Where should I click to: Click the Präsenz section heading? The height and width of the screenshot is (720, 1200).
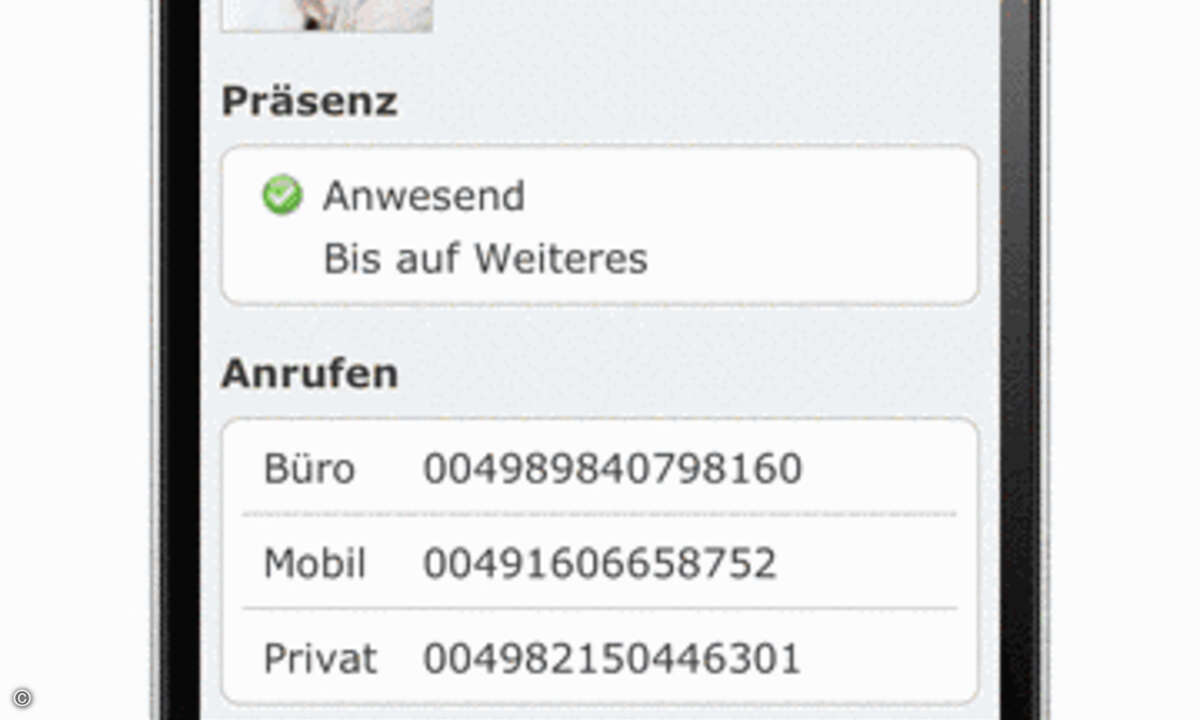(309, 101)
